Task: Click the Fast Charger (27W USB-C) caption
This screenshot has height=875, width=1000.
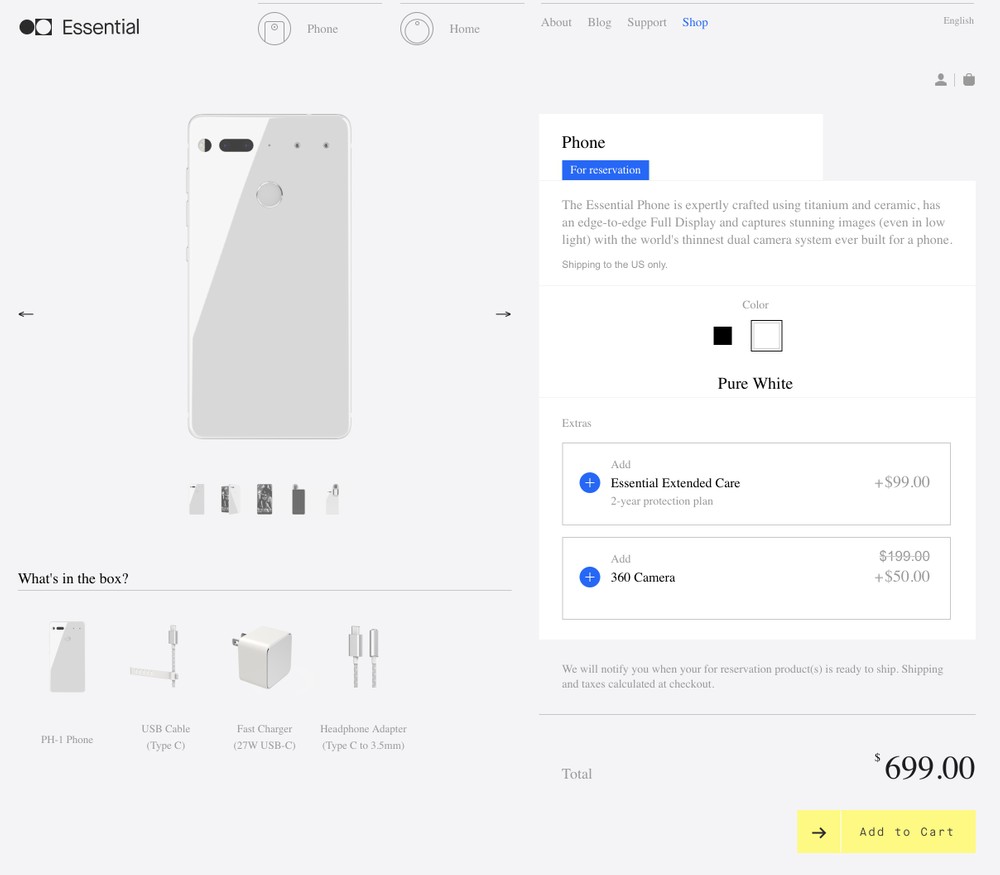Action: coord(265,737)
